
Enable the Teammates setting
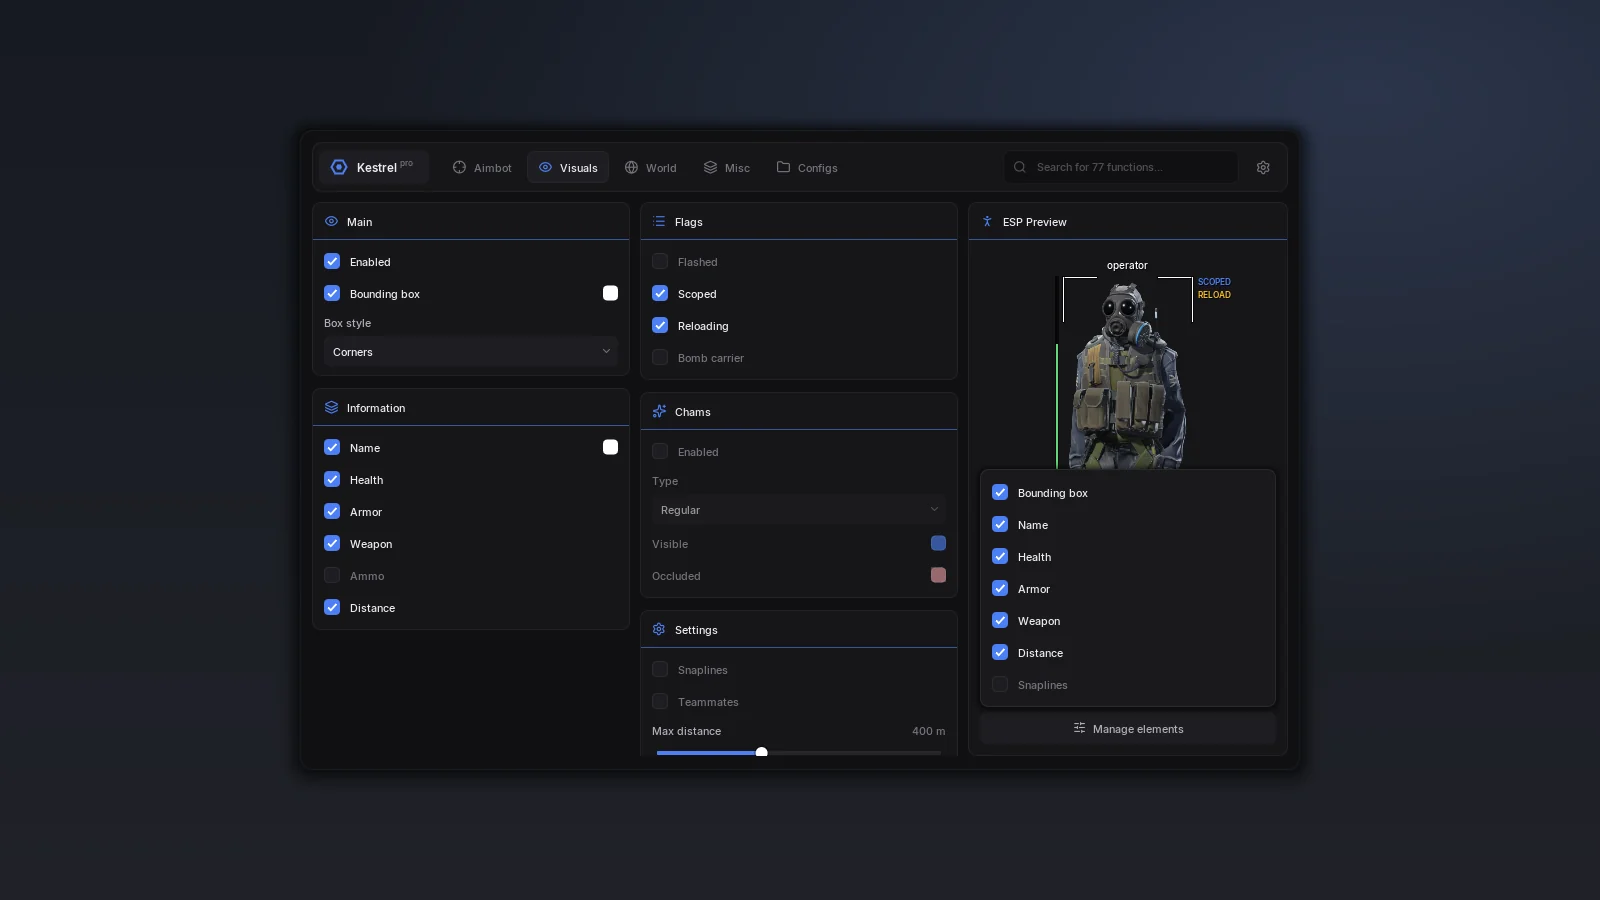pos(660,701)
